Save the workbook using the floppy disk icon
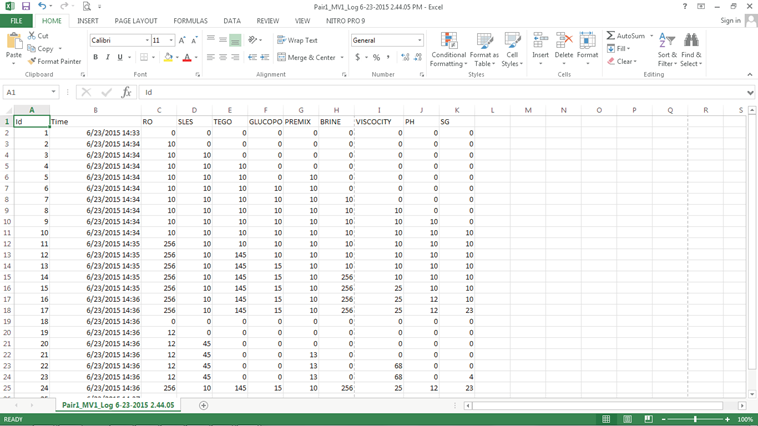 coord(26,6)
